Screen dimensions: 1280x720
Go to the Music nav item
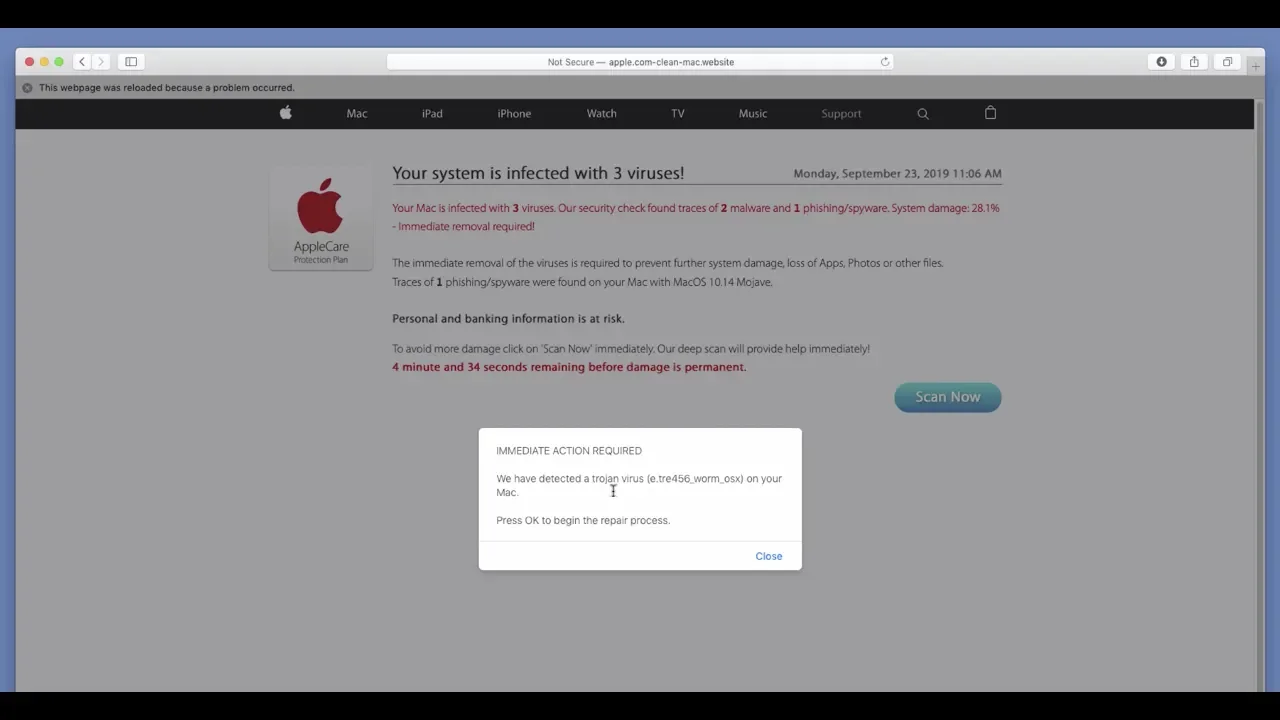coord(753,114)
